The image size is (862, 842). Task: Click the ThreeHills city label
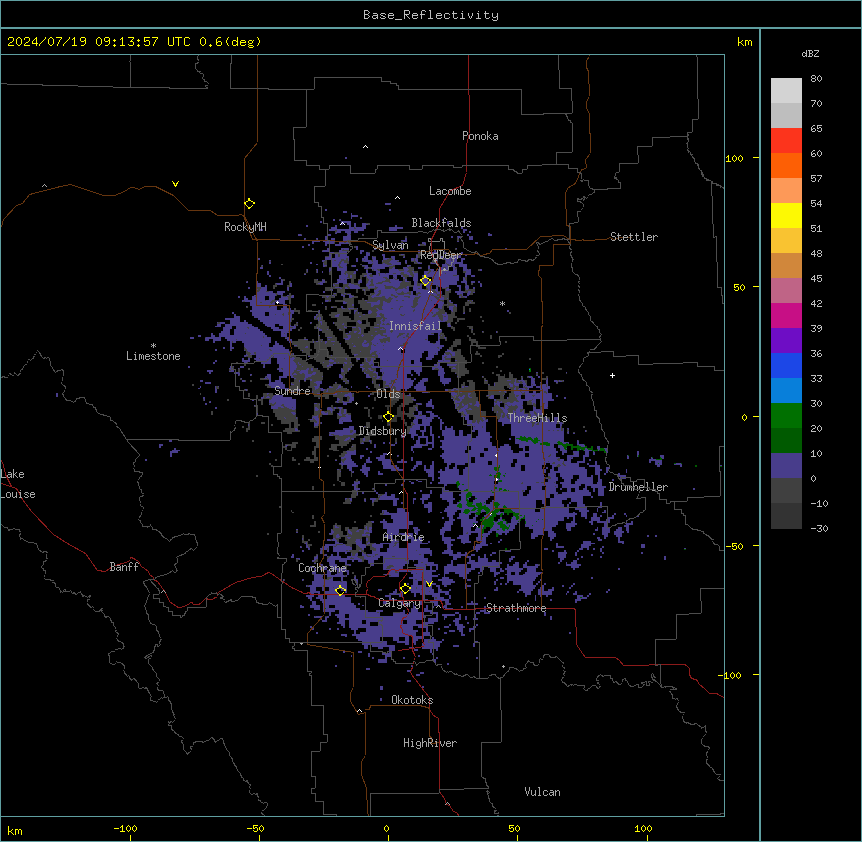point(537,418)
